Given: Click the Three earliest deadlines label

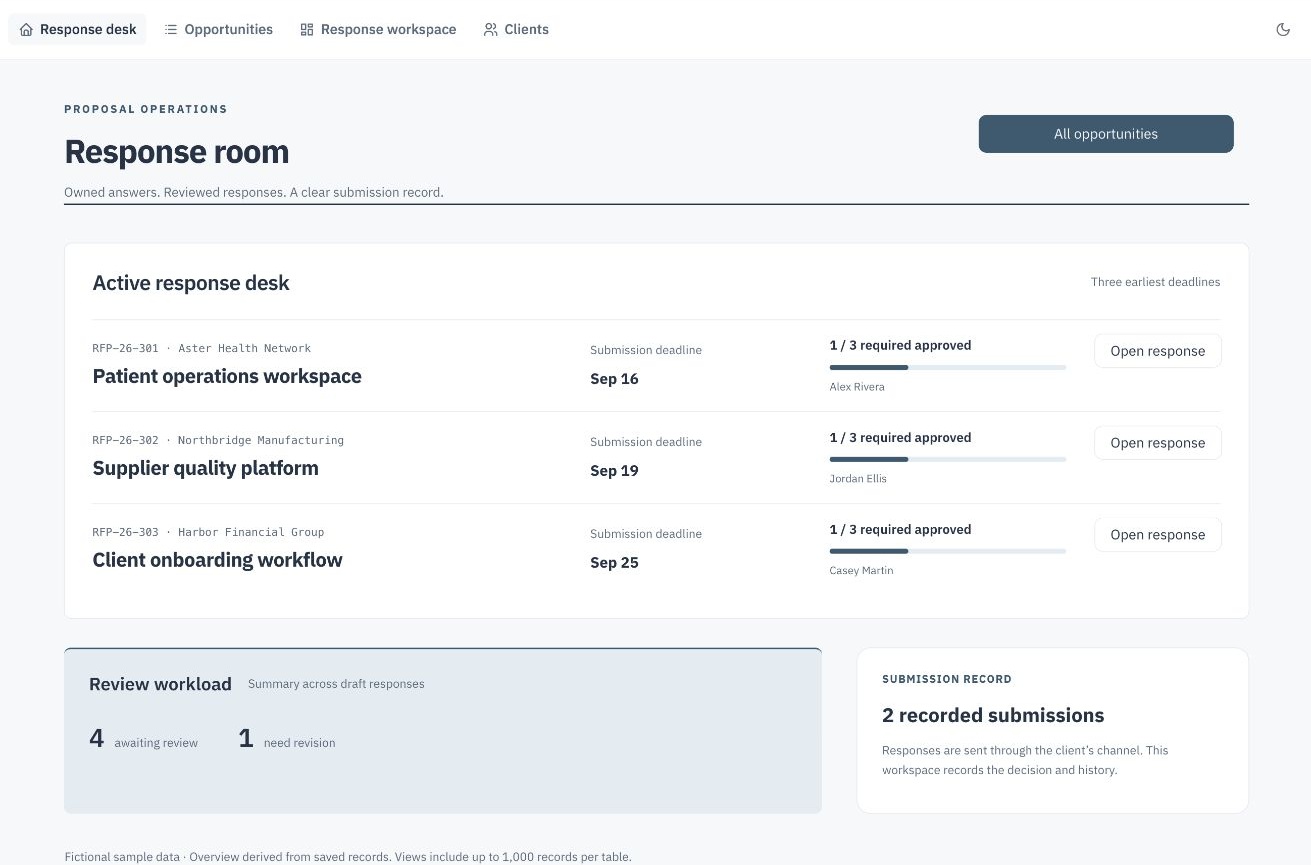Looking at the screenshot, I should (1156, 283).
